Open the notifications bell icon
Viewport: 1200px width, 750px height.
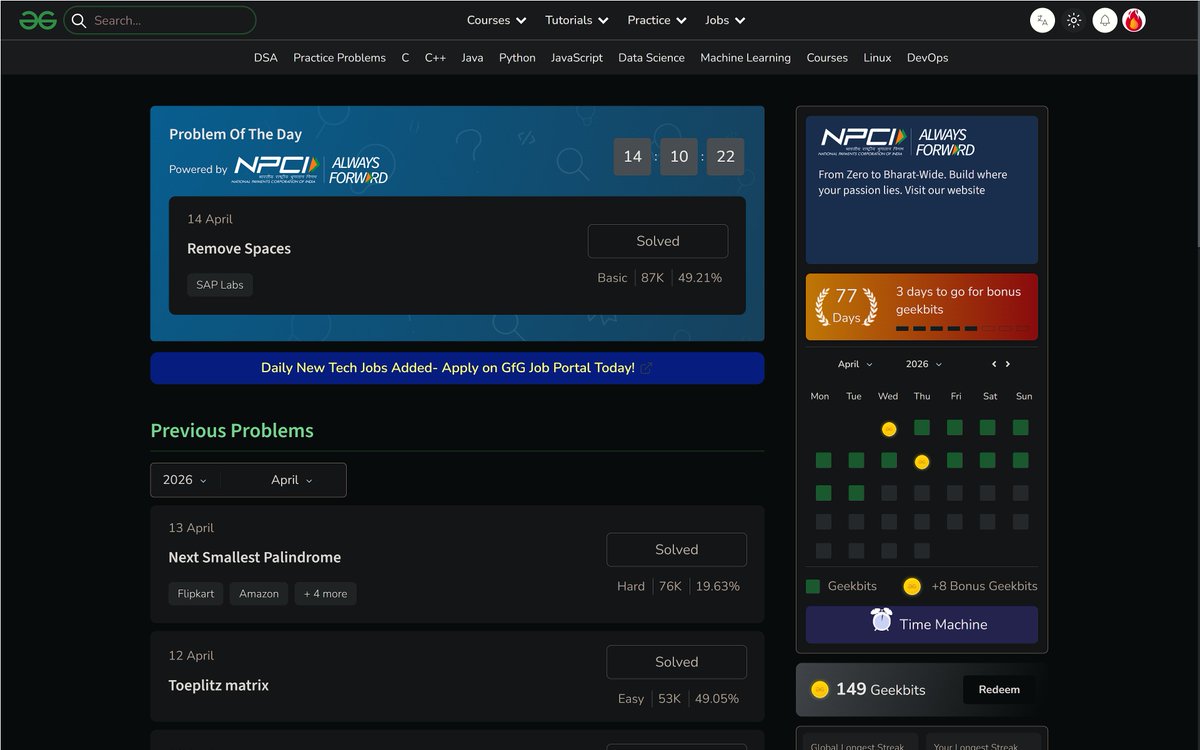pos(1105,20)
